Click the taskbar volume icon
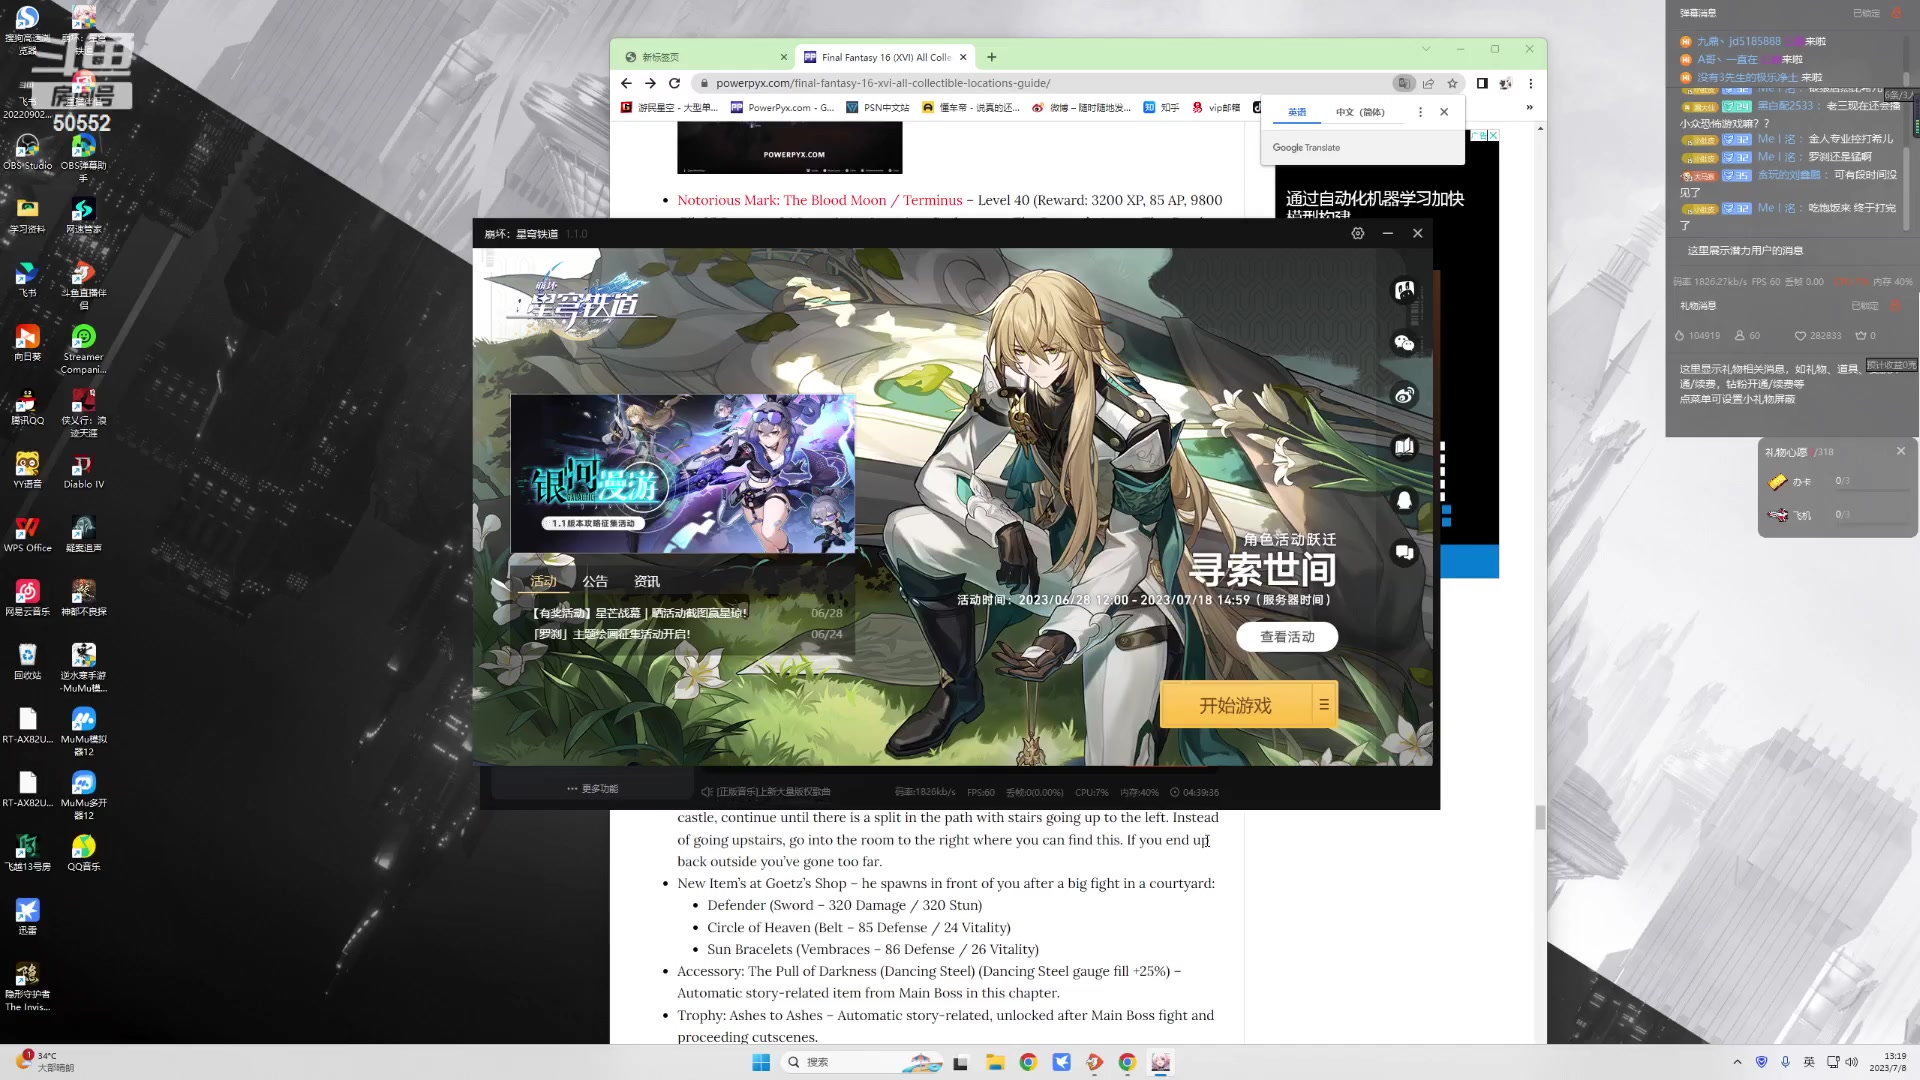 [1851, 1062]
